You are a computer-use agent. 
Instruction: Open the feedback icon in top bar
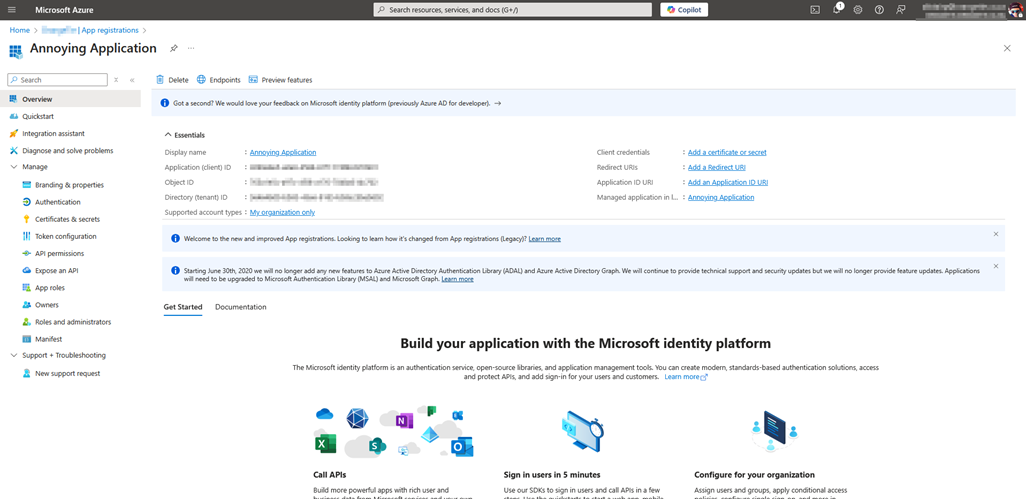[901, 10]
